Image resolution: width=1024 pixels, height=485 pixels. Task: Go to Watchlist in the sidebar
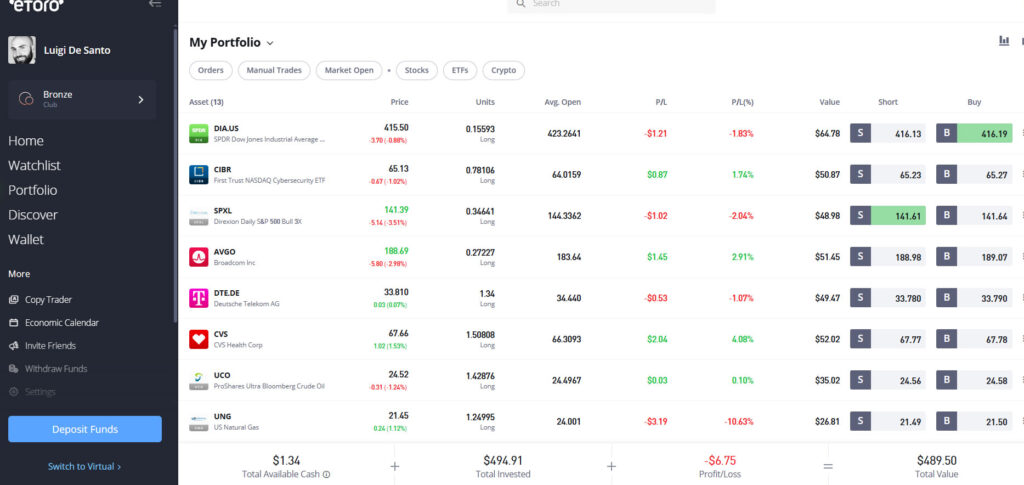point(35,165)
